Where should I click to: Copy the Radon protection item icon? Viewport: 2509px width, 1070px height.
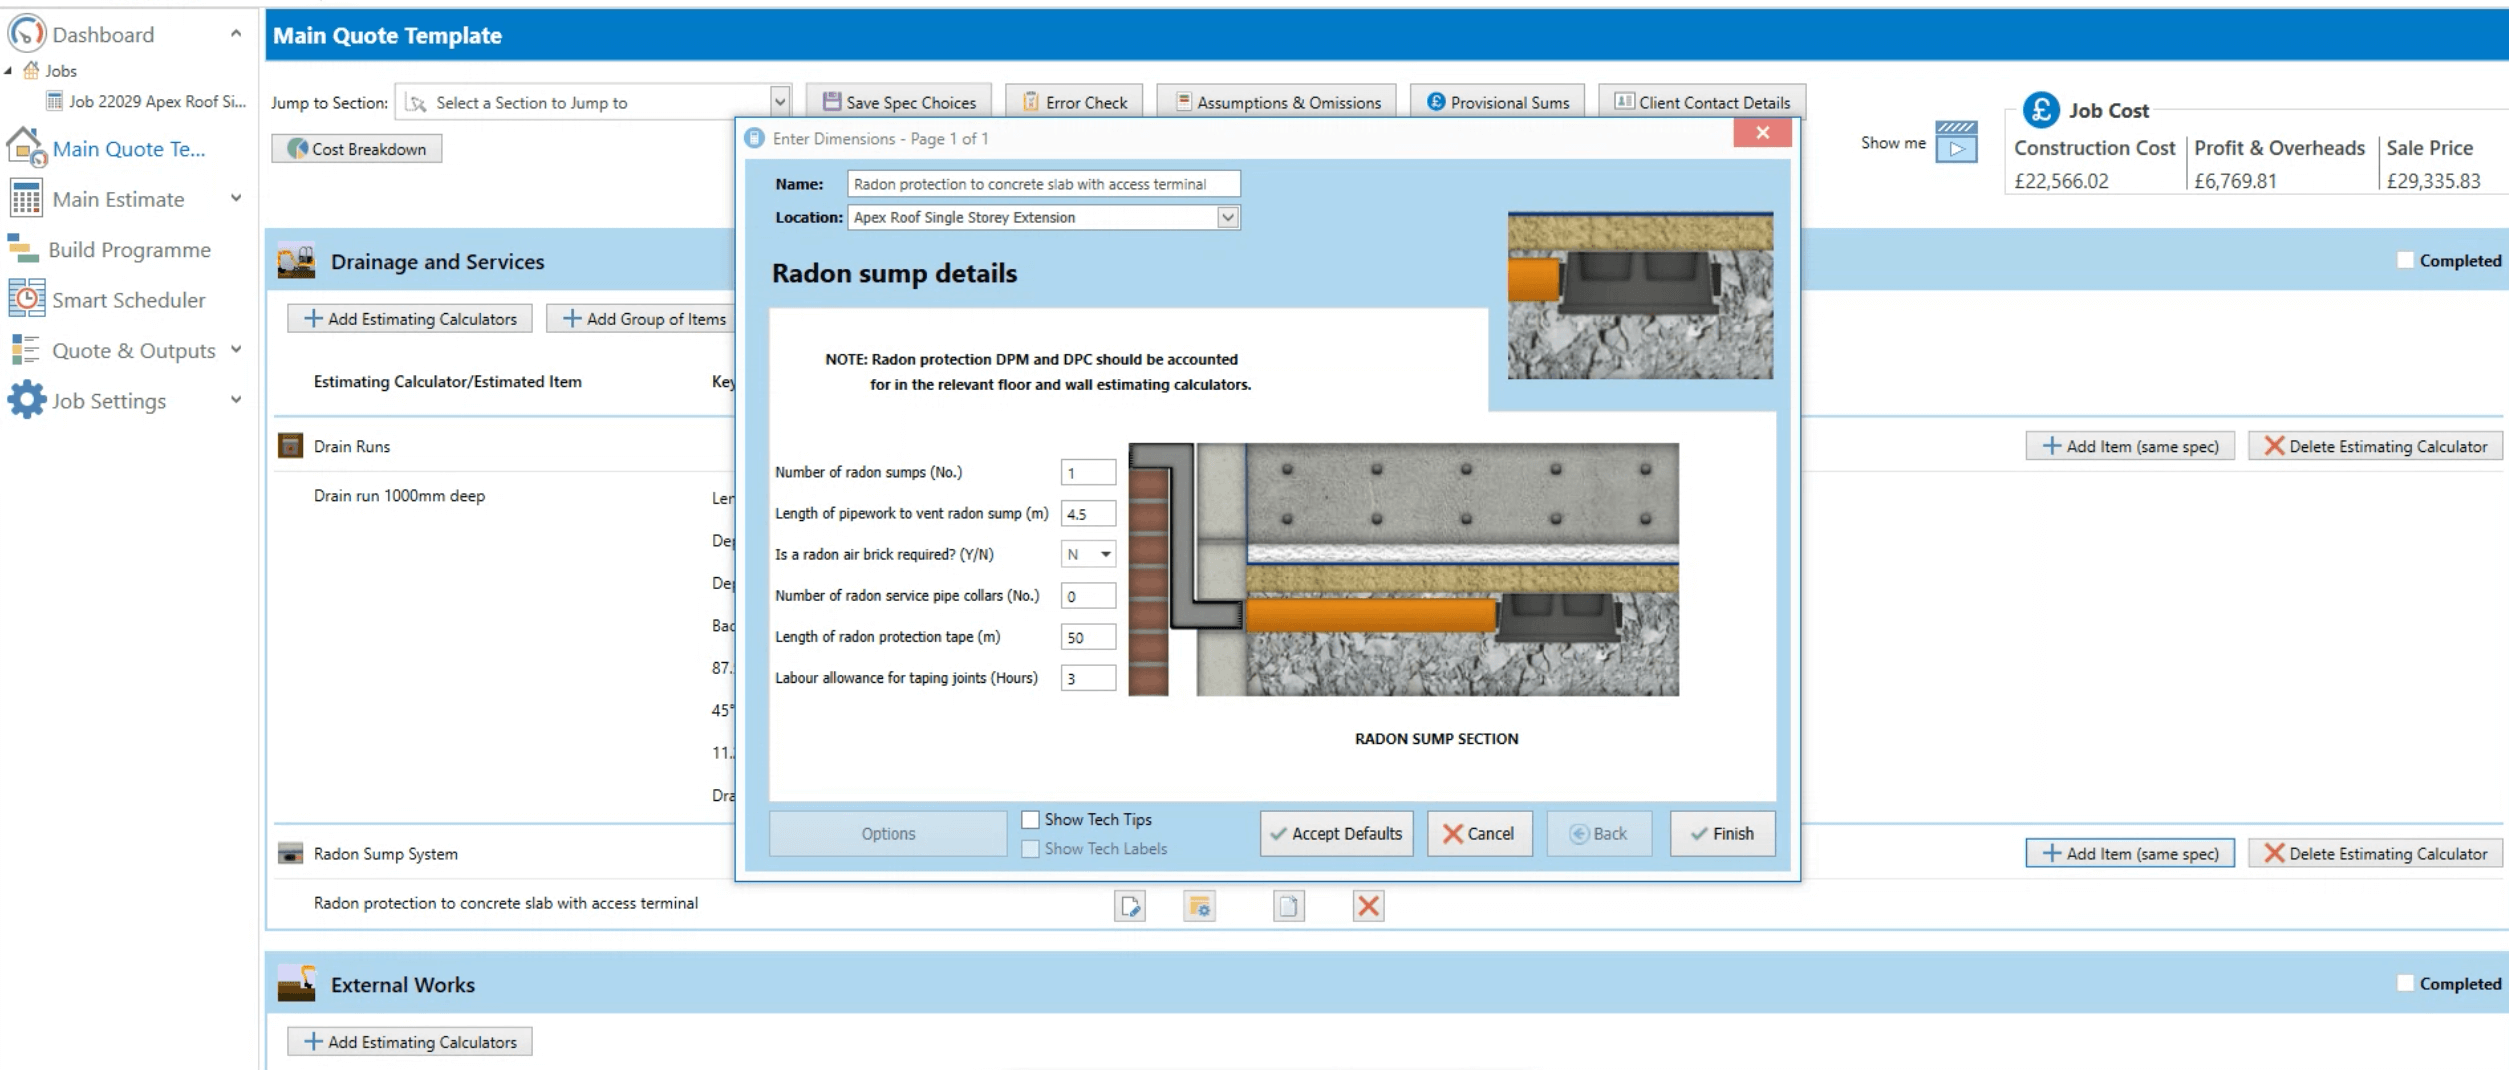(1288, 907)
